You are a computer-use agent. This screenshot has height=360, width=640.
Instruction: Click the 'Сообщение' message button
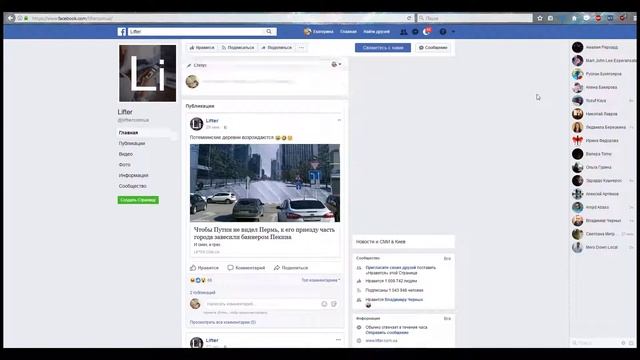point(433,48)
